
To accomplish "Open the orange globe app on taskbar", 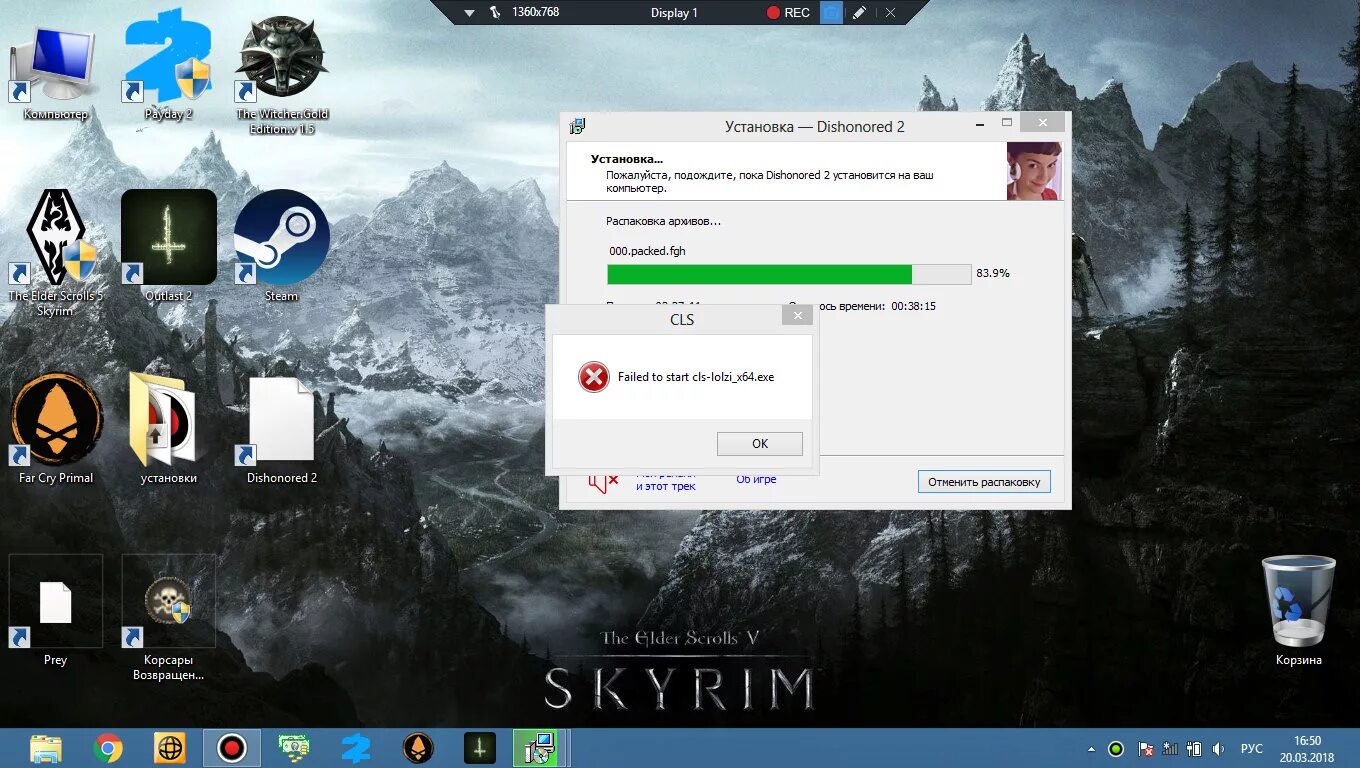I will pyautogui.click(x=170, y=748).
